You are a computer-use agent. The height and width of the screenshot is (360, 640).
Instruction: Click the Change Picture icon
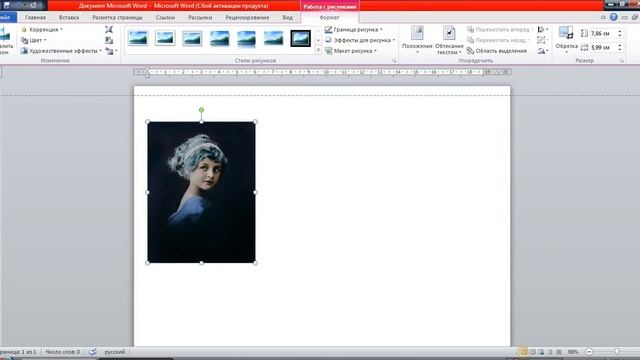coord(109,40)
